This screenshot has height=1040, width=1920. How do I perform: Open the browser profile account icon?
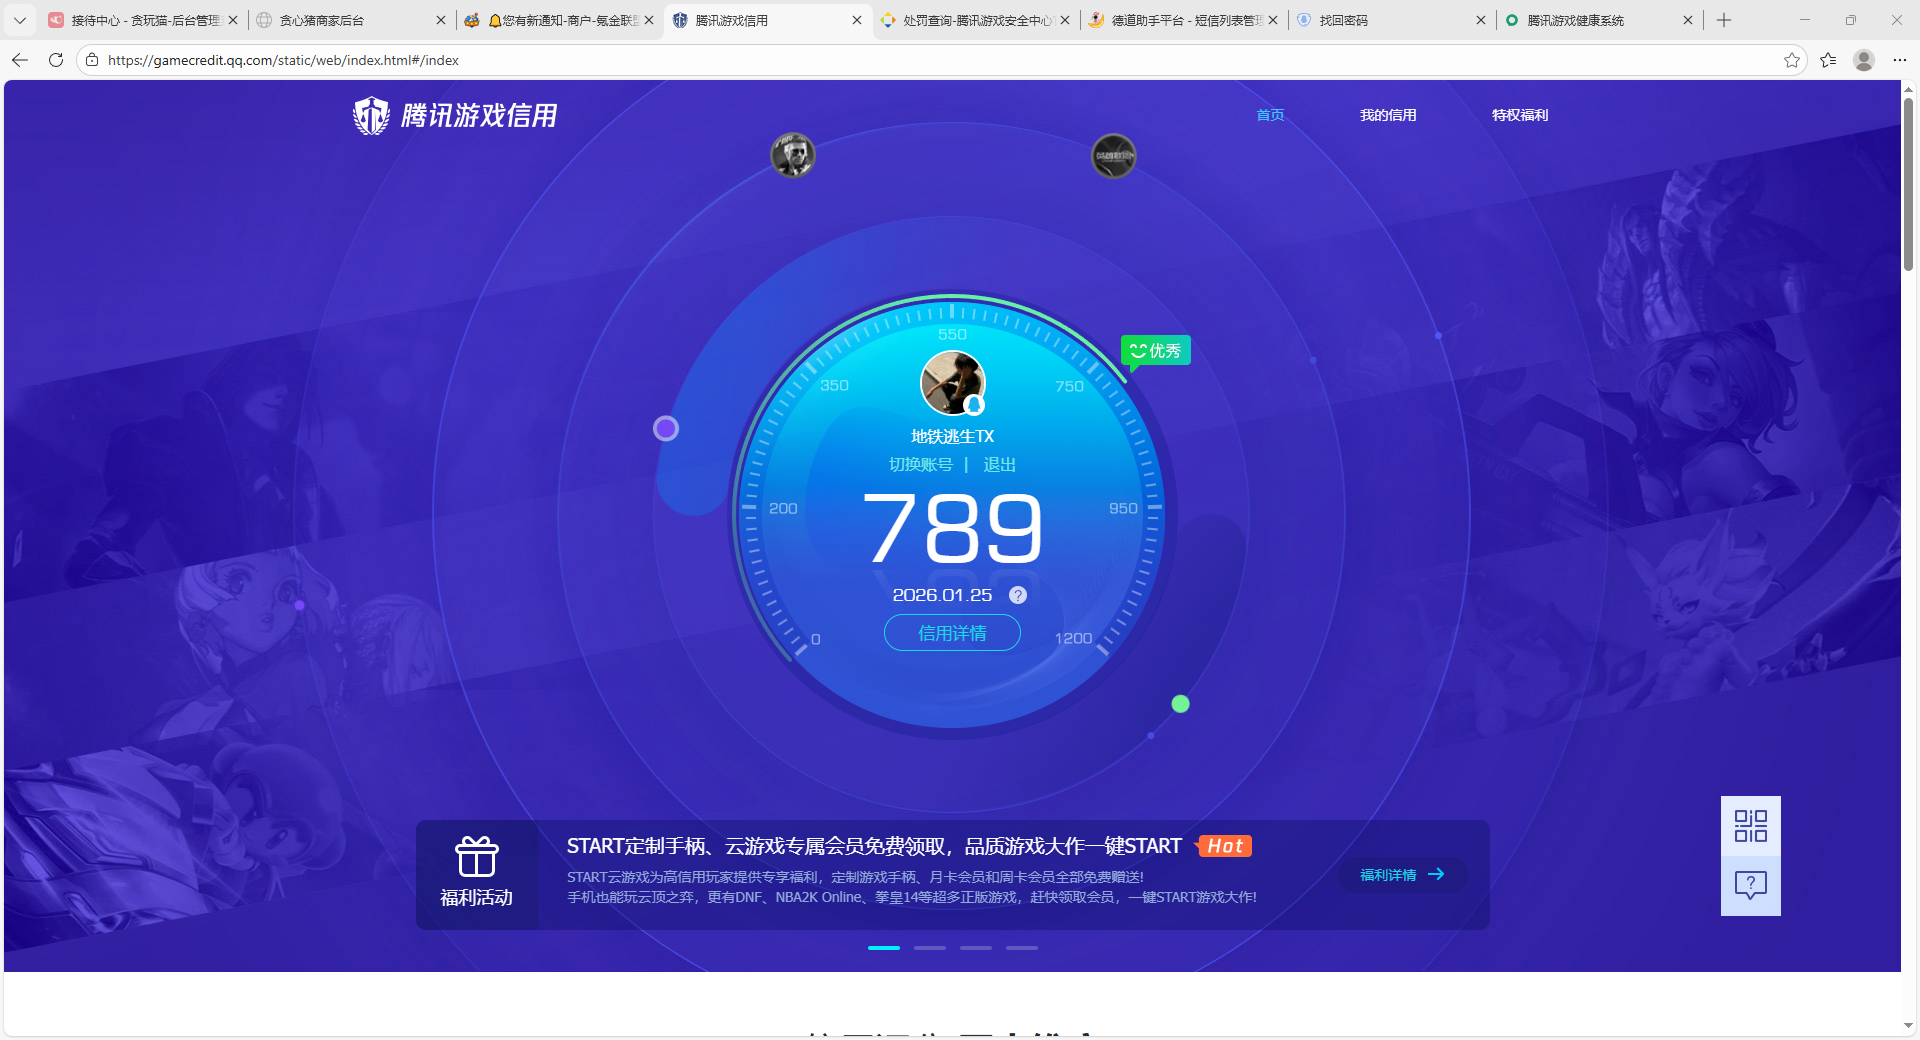click(x=1863, y=60)
